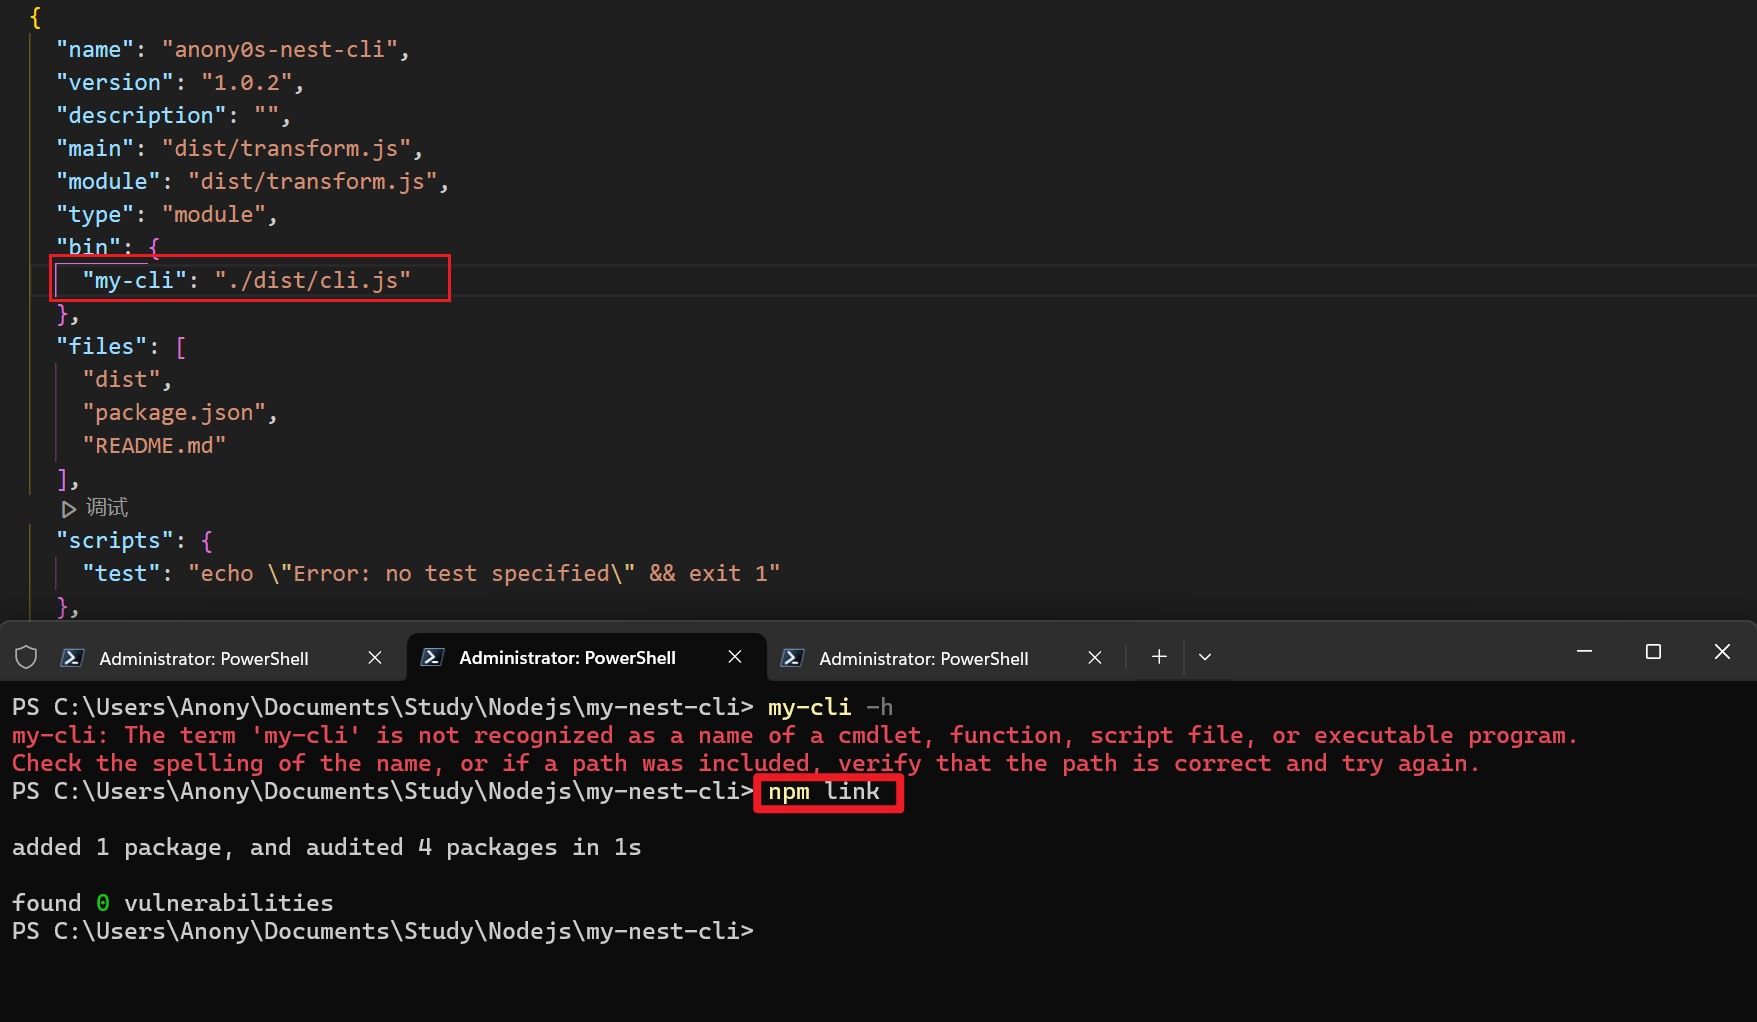Select the active second Administrator: PowerShell tab
Image resolution: width=1757 pixels, height=1022 pixels.
[586, 657]
